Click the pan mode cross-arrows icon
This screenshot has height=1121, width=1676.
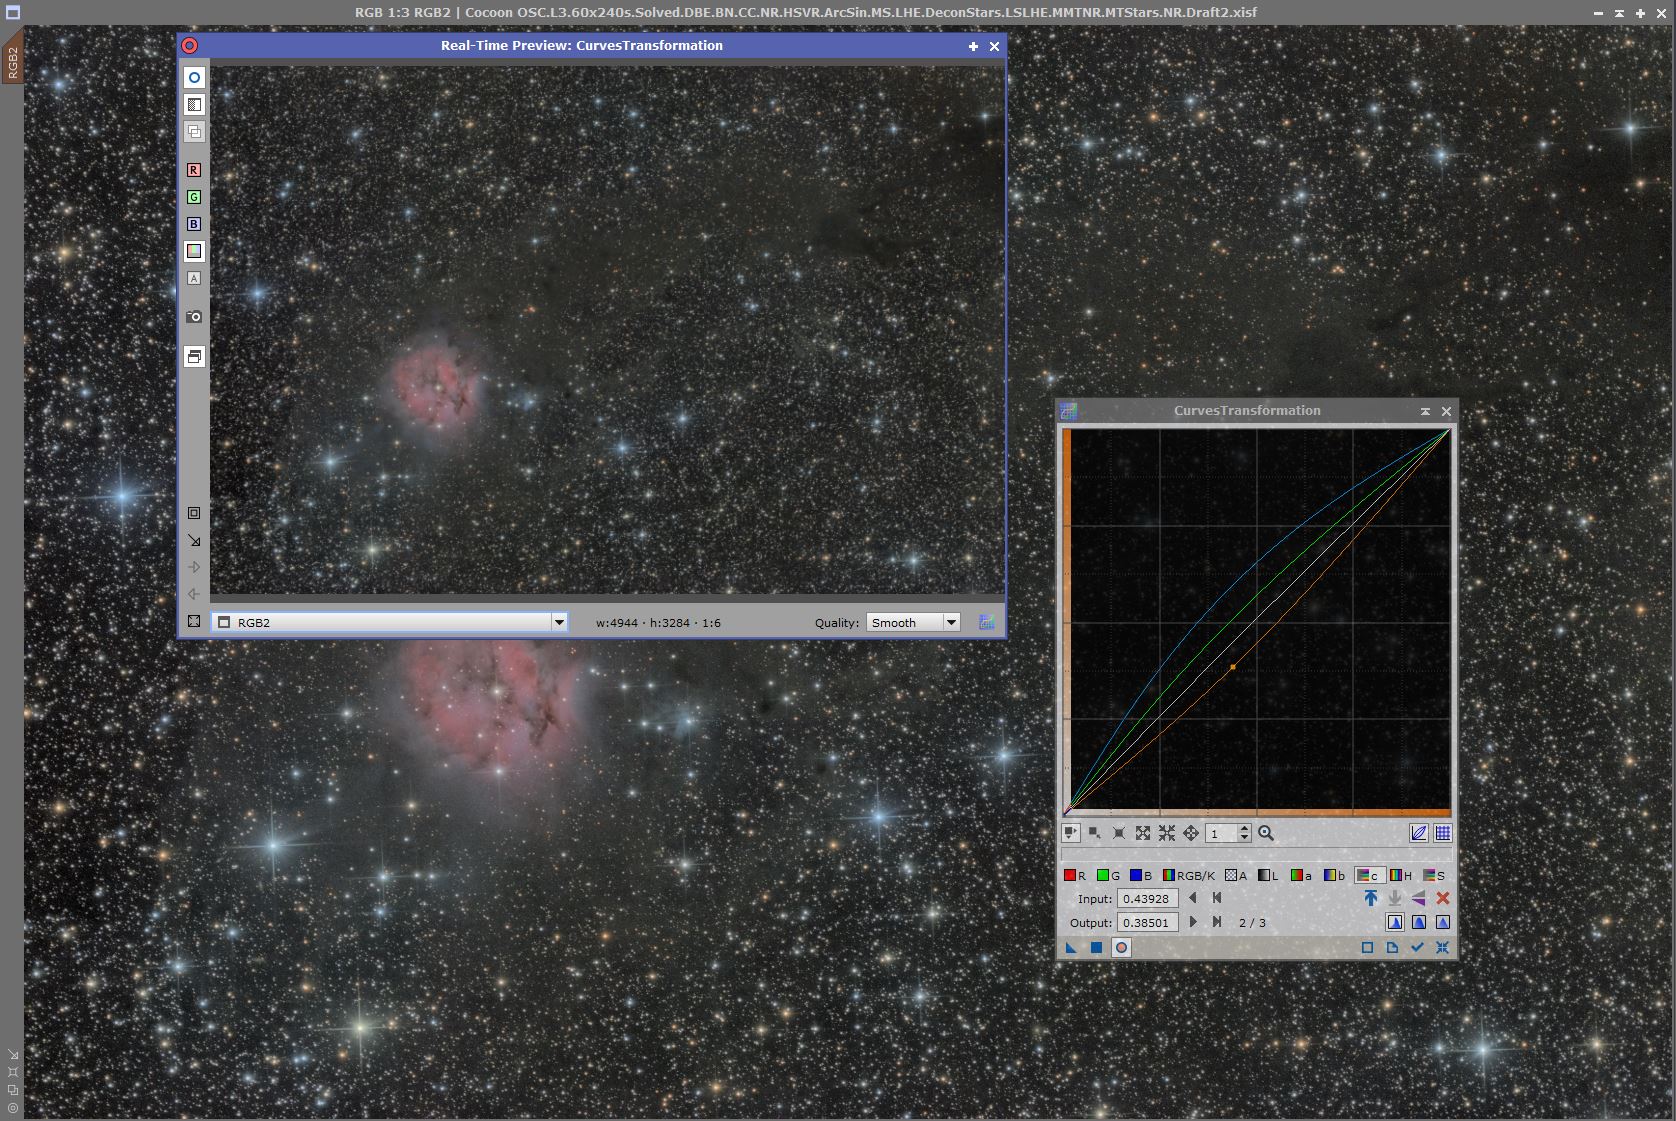[1191, 833]
